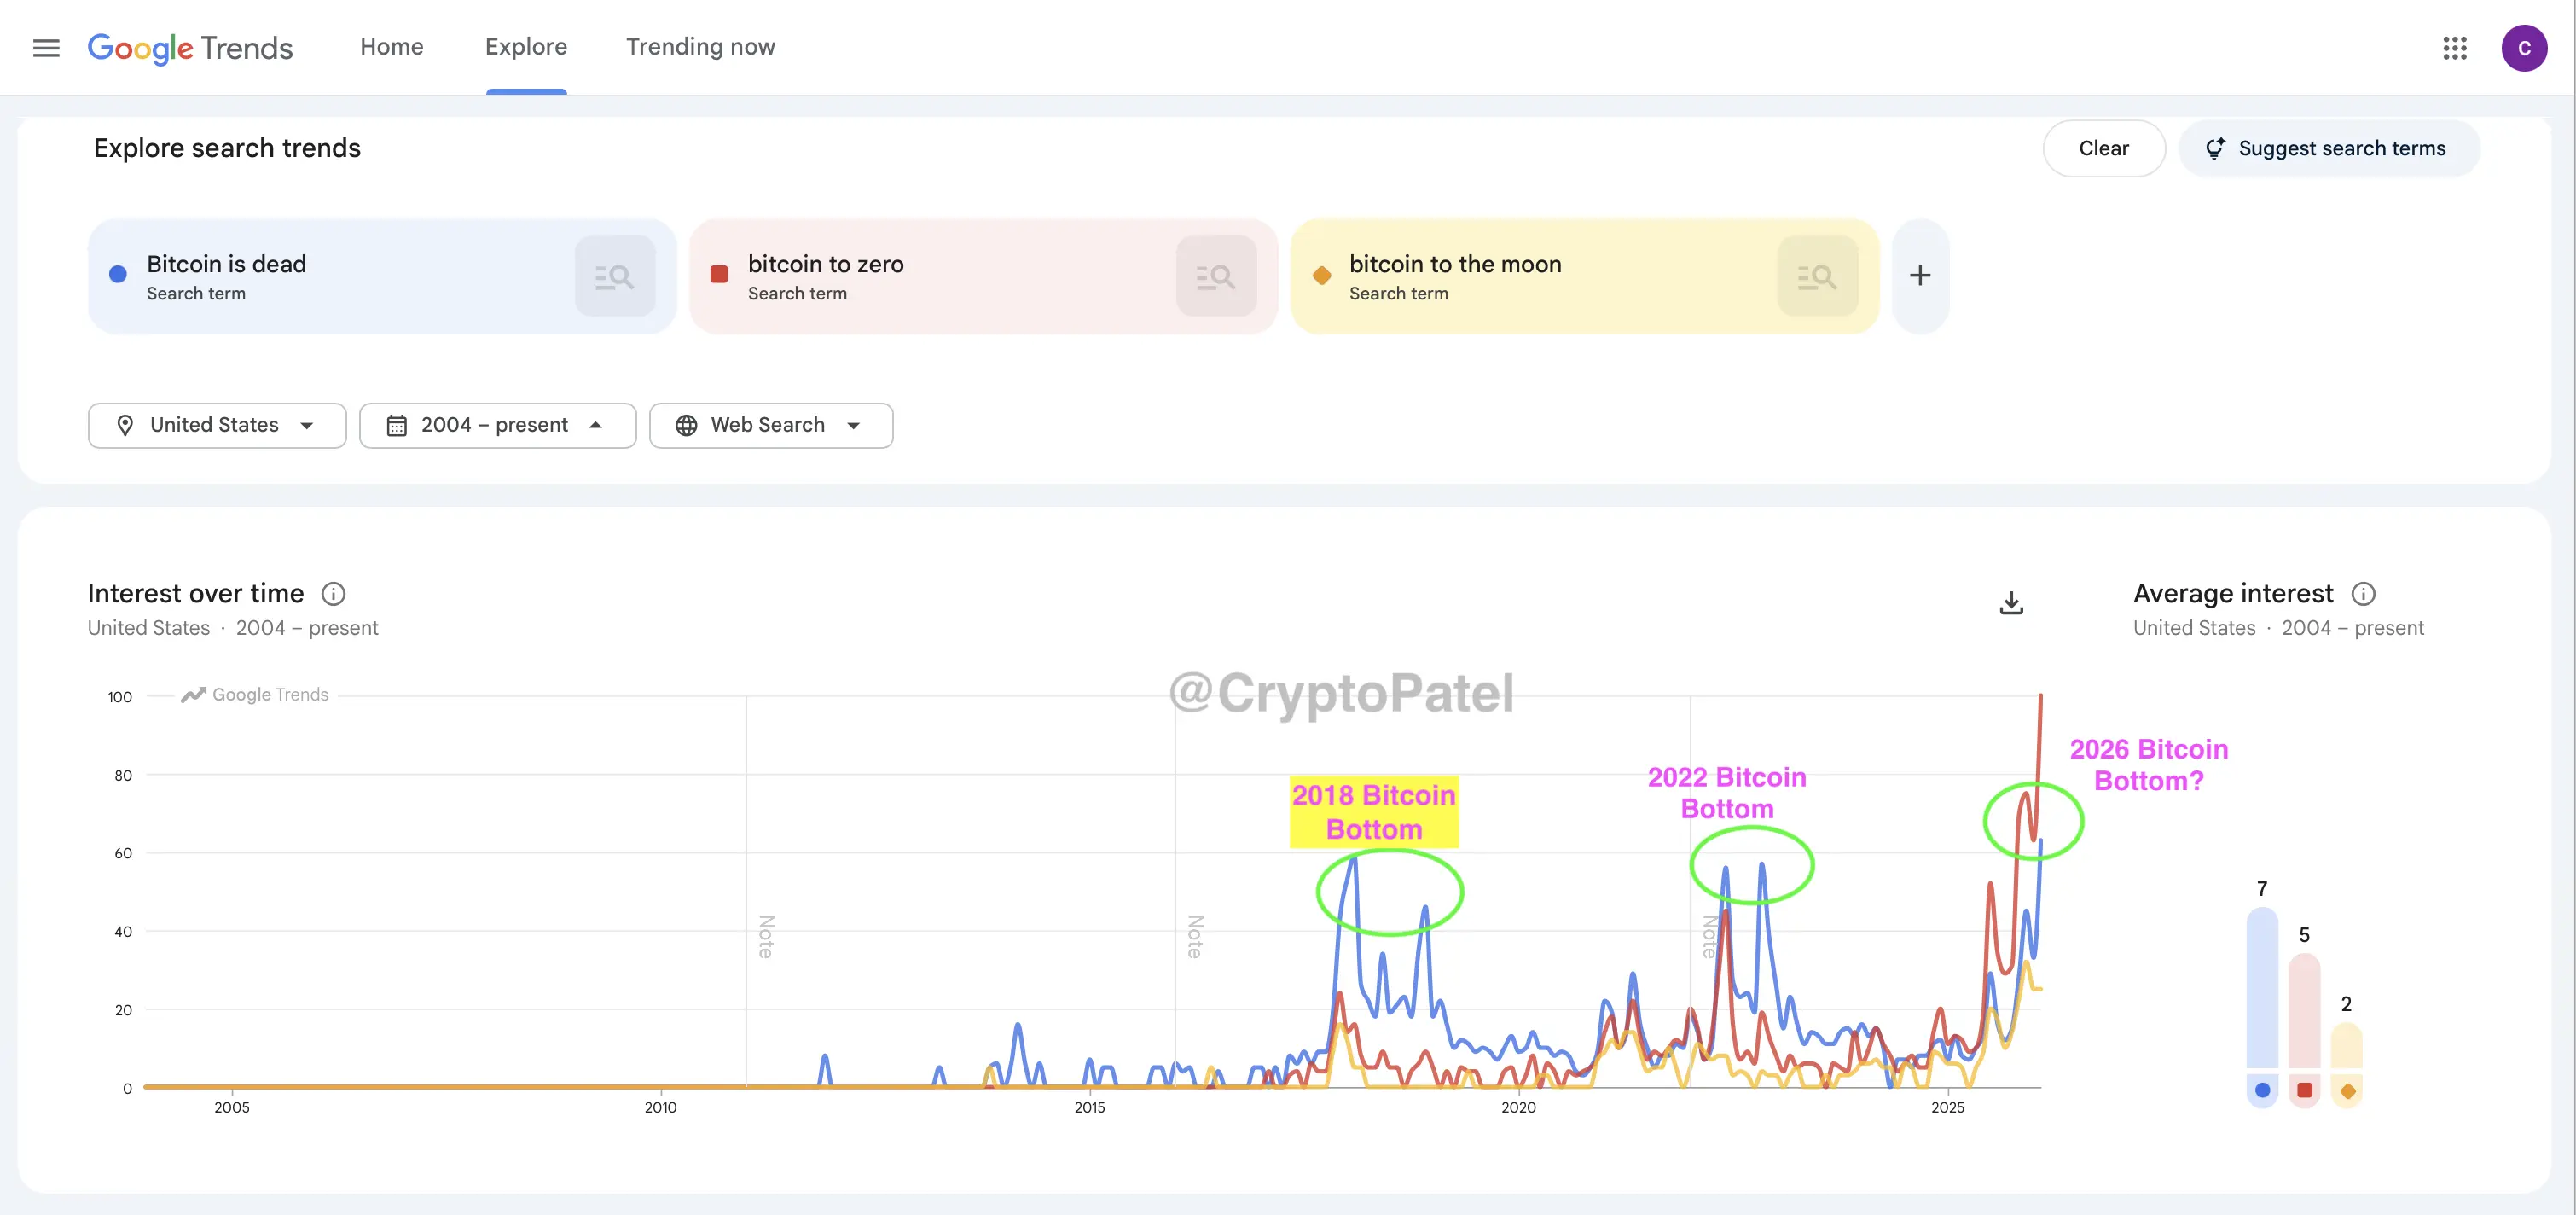Click the blue Bitcoin is dead color dot
This screenshot has width=2576, height=1215.
118,274
